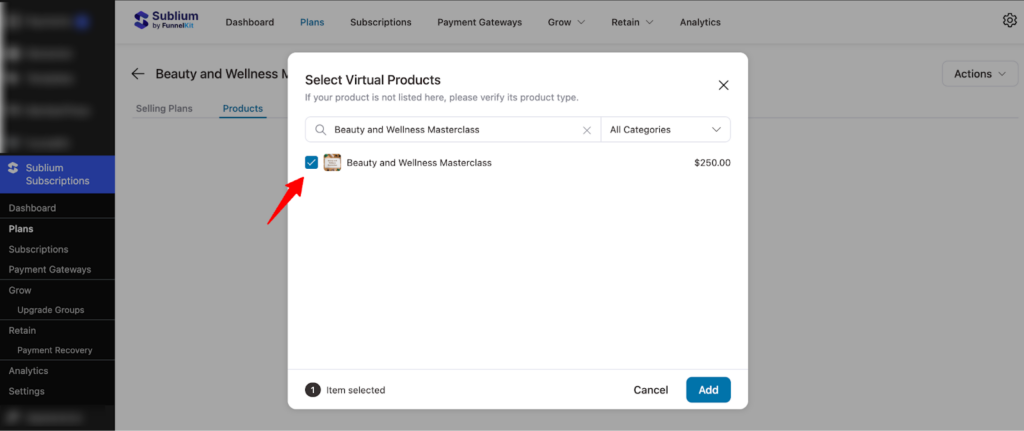Viewport: 1024px width, 431px height.
Task: Go to Analytics in top navigation
Action: click(700, 22)
